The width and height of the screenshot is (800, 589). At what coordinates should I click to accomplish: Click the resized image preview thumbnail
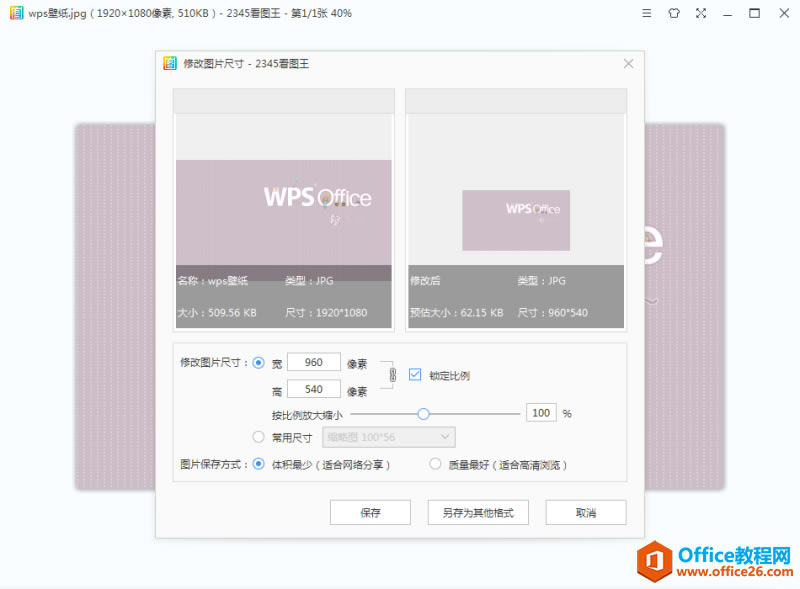pyautogui.click(x=516, y=220)
